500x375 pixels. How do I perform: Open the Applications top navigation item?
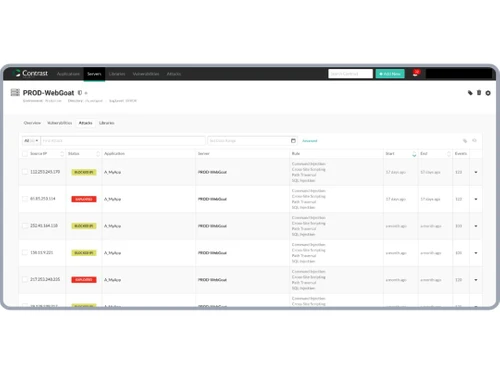click(68, 74)
